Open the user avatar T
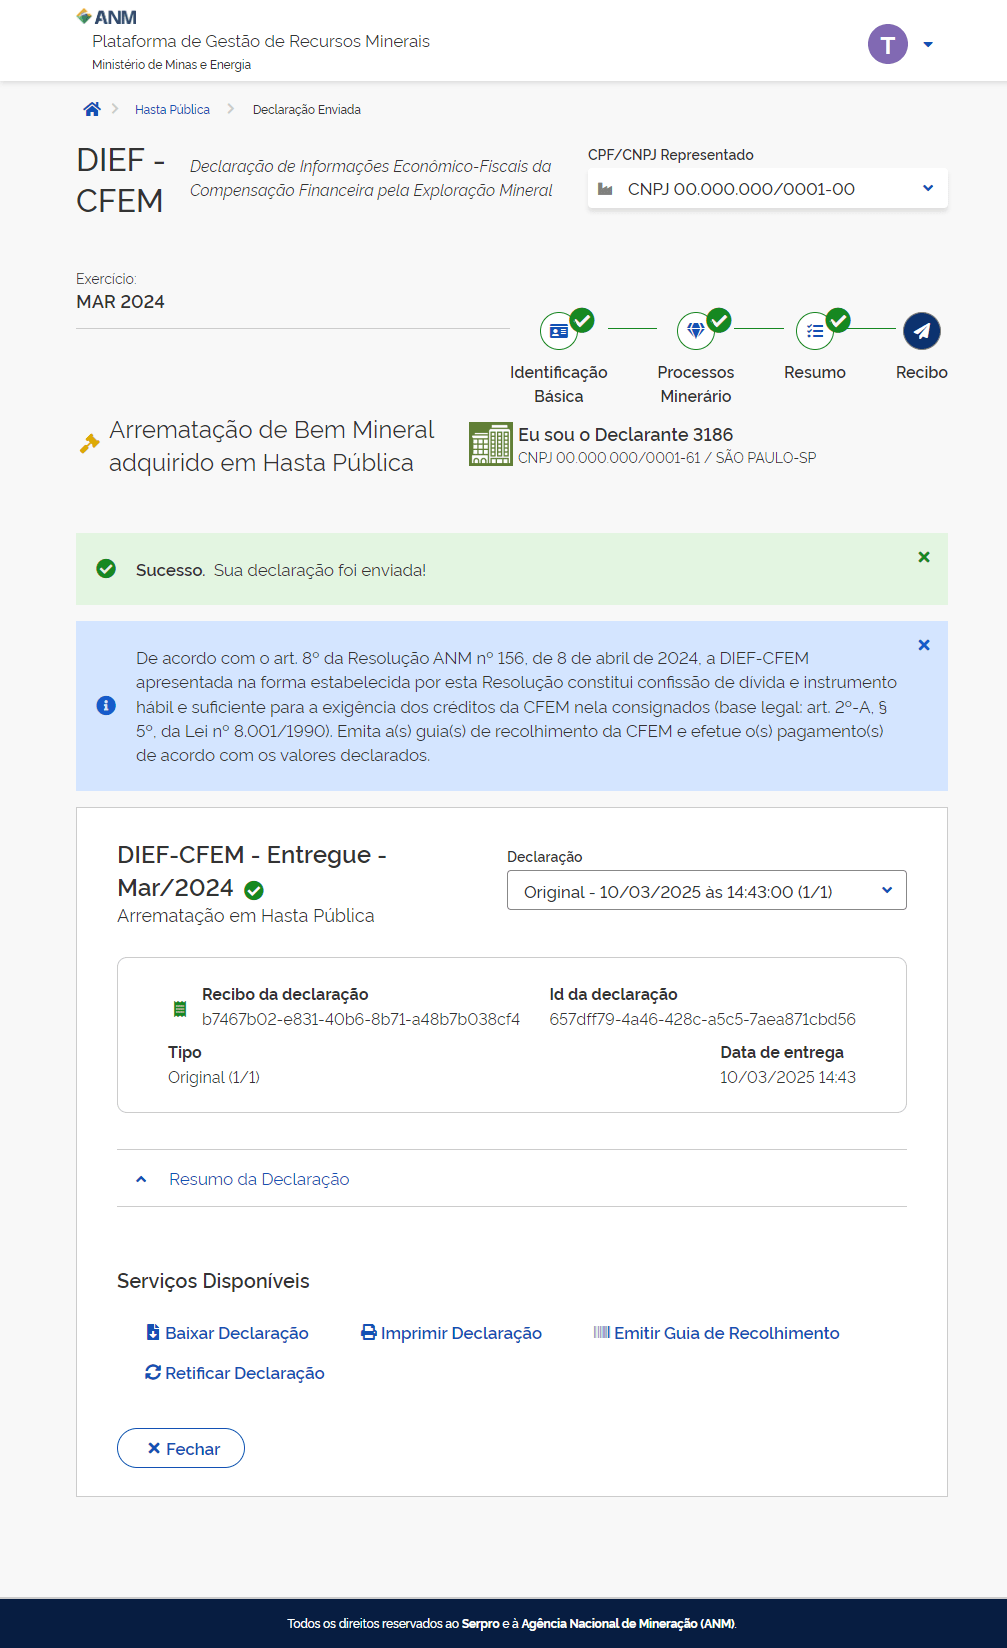1007x1648 pixels. coord(887,44)
